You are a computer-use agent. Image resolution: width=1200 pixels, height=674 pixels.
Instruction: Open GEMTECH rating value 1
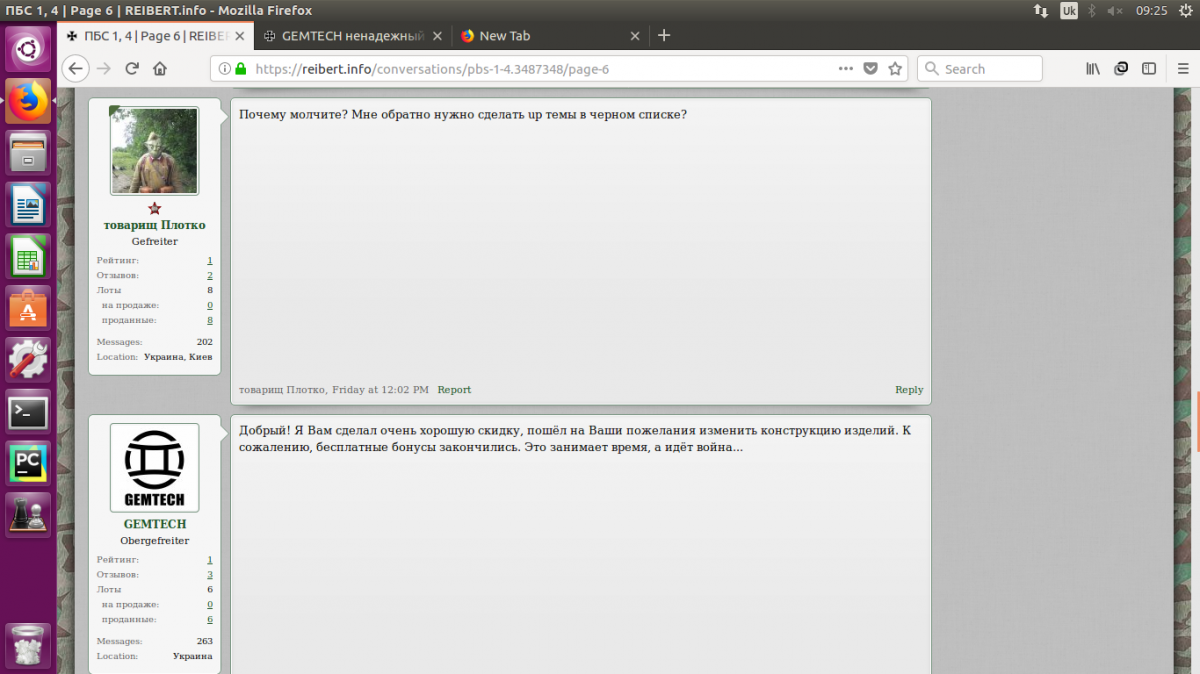tap(210, 560)
